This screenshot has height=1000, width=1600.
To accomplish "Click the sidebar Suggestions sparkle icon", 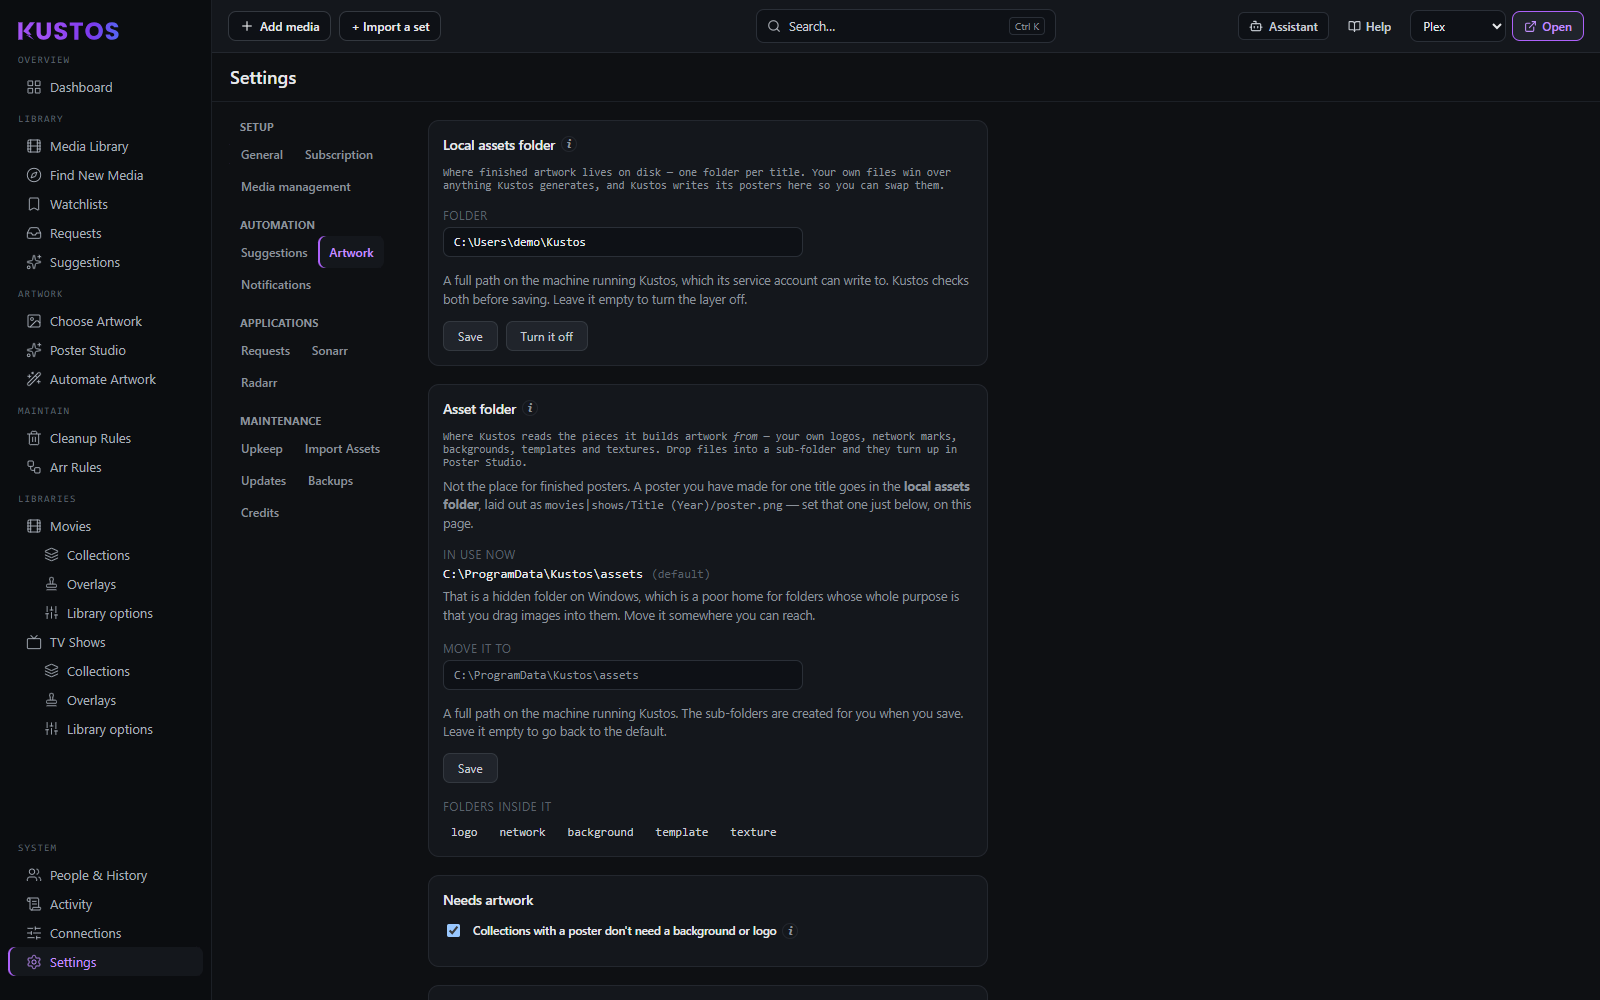I will (34, 262).
